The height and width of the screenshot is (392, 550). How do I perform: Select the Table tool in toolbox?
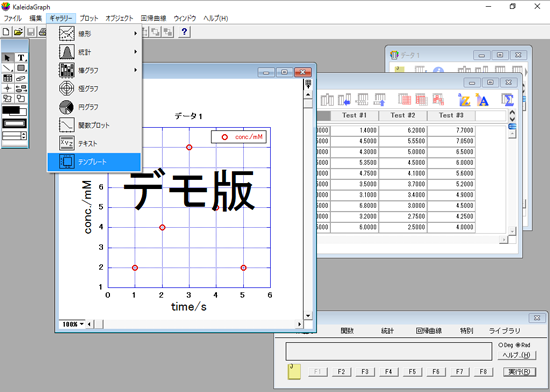coord(7,78)
